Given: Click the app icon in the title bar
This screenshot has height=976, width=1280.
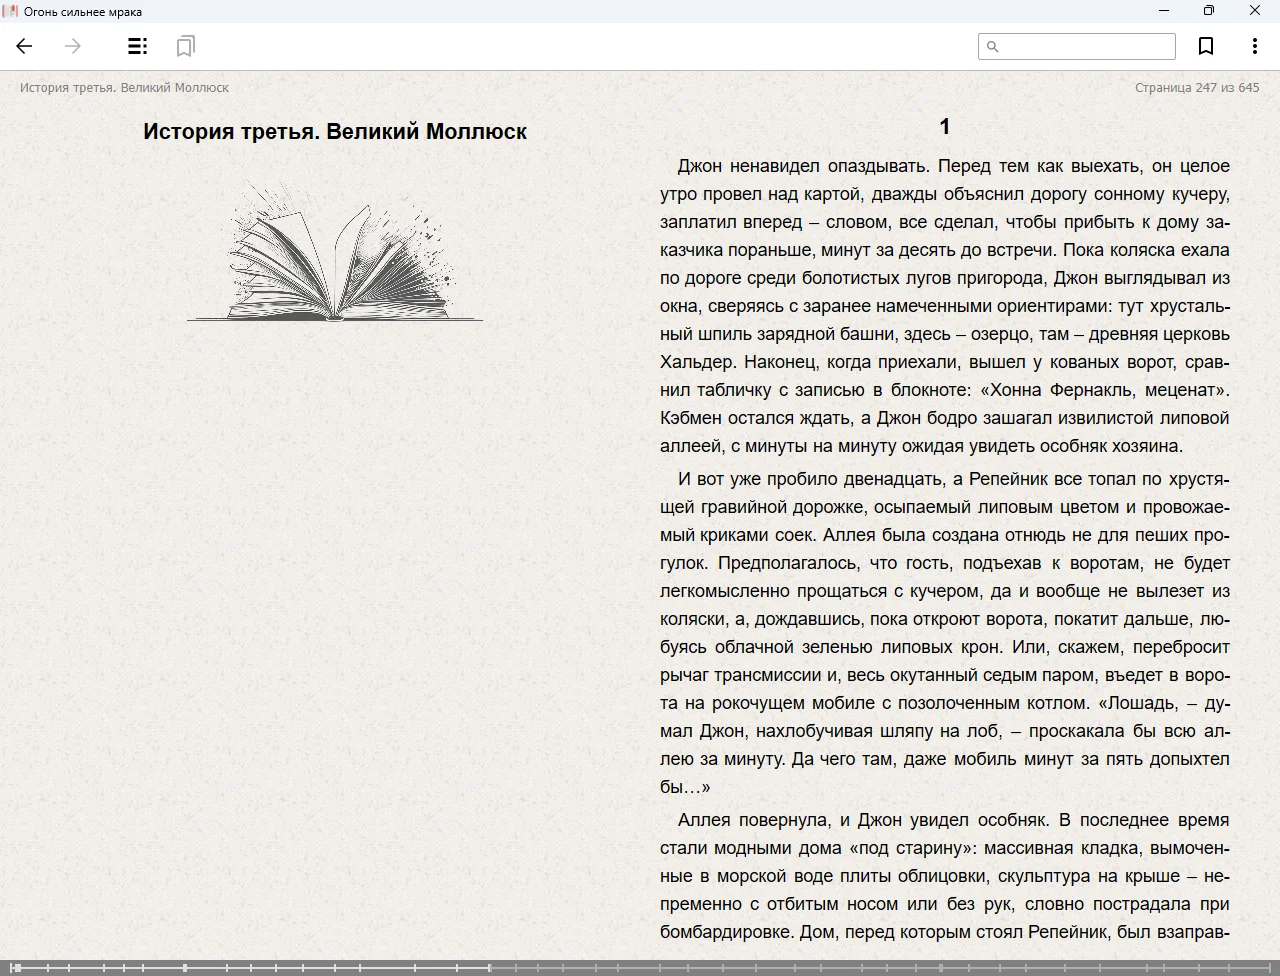Looking at the screenshot, I should tap(11, 11).
